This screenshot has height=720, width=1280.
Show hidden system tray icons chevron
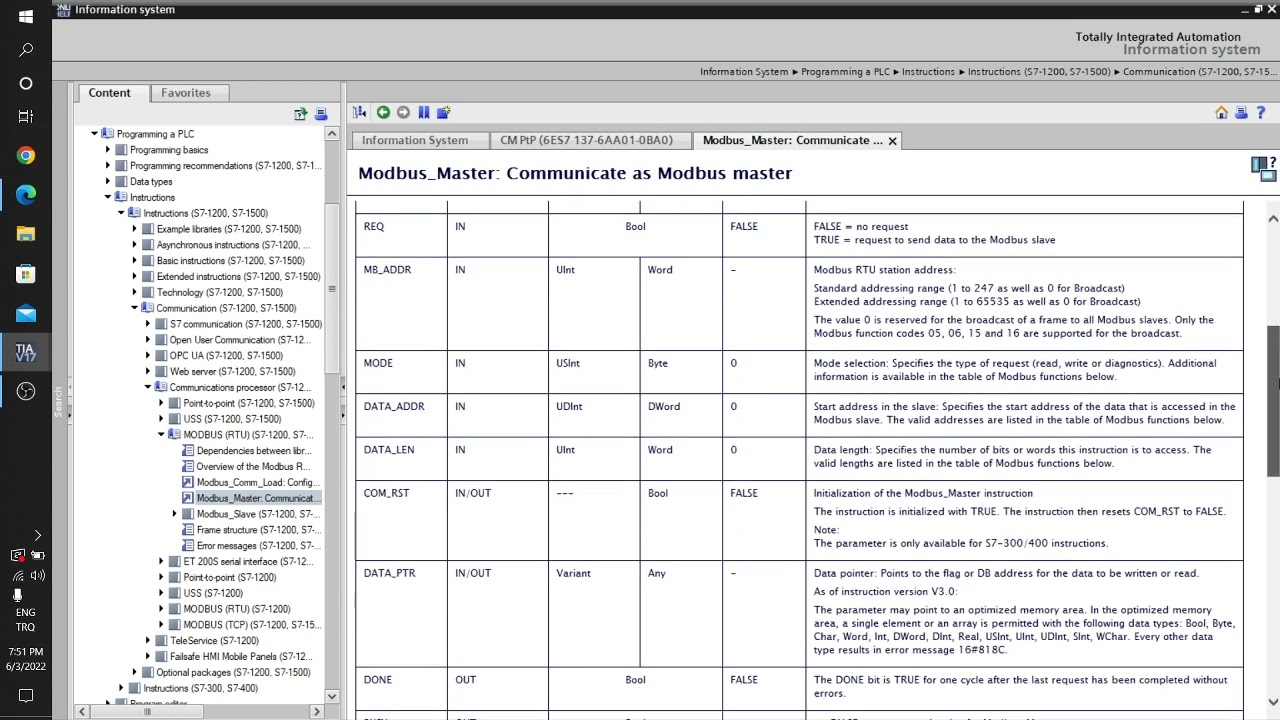[37, 536]
